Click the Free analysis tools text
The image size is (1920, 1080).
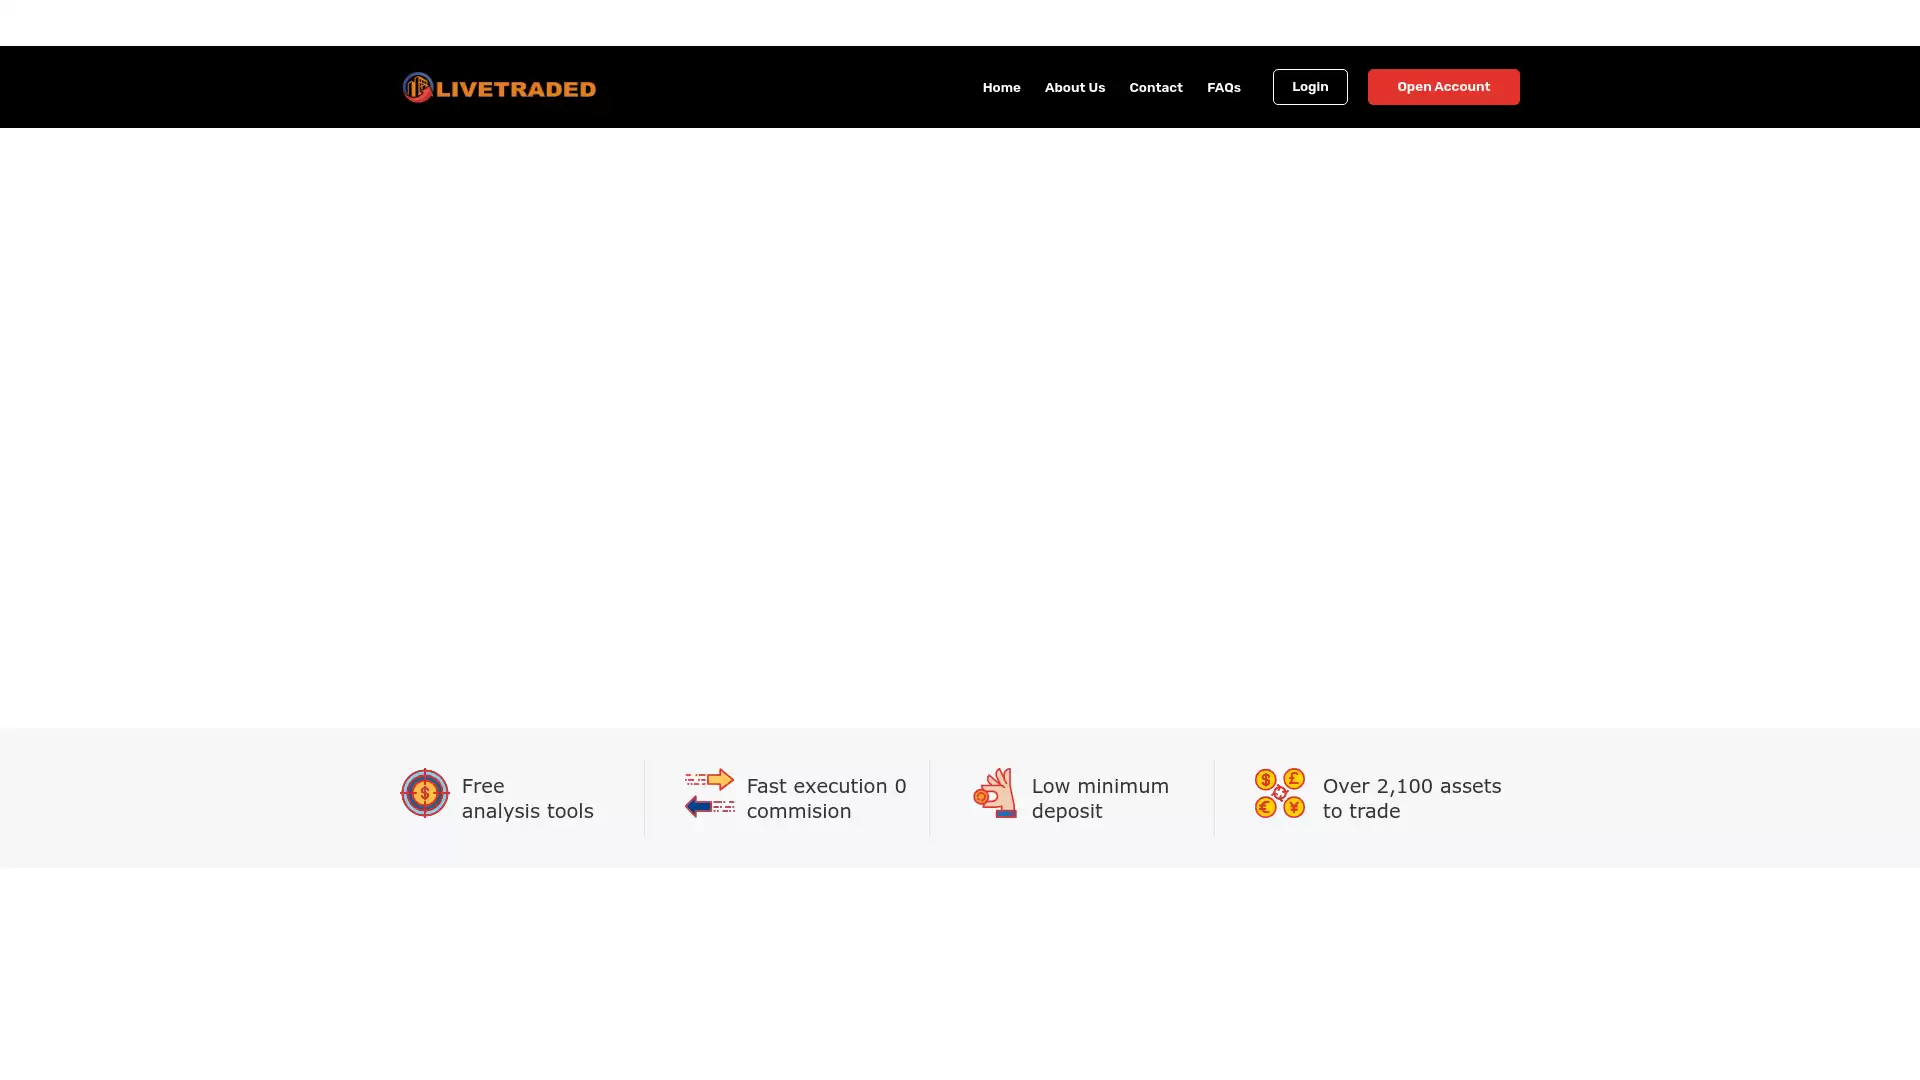527,798
